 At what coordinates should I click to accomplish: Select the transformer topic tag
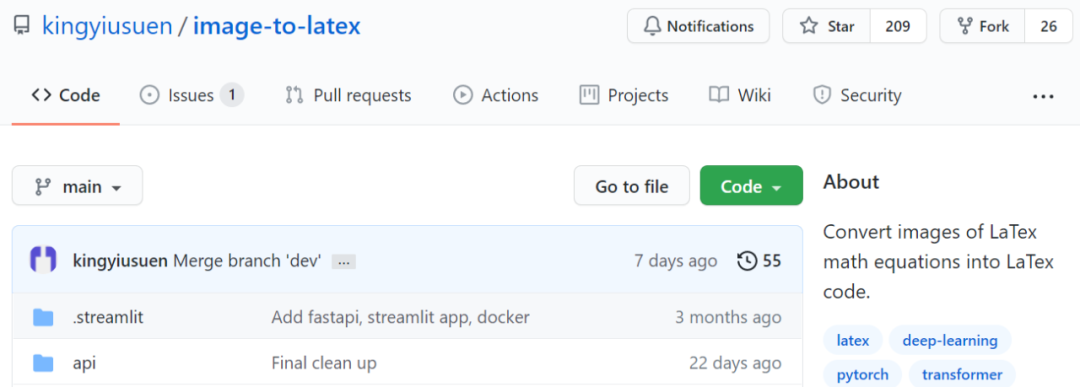[962, 374]
